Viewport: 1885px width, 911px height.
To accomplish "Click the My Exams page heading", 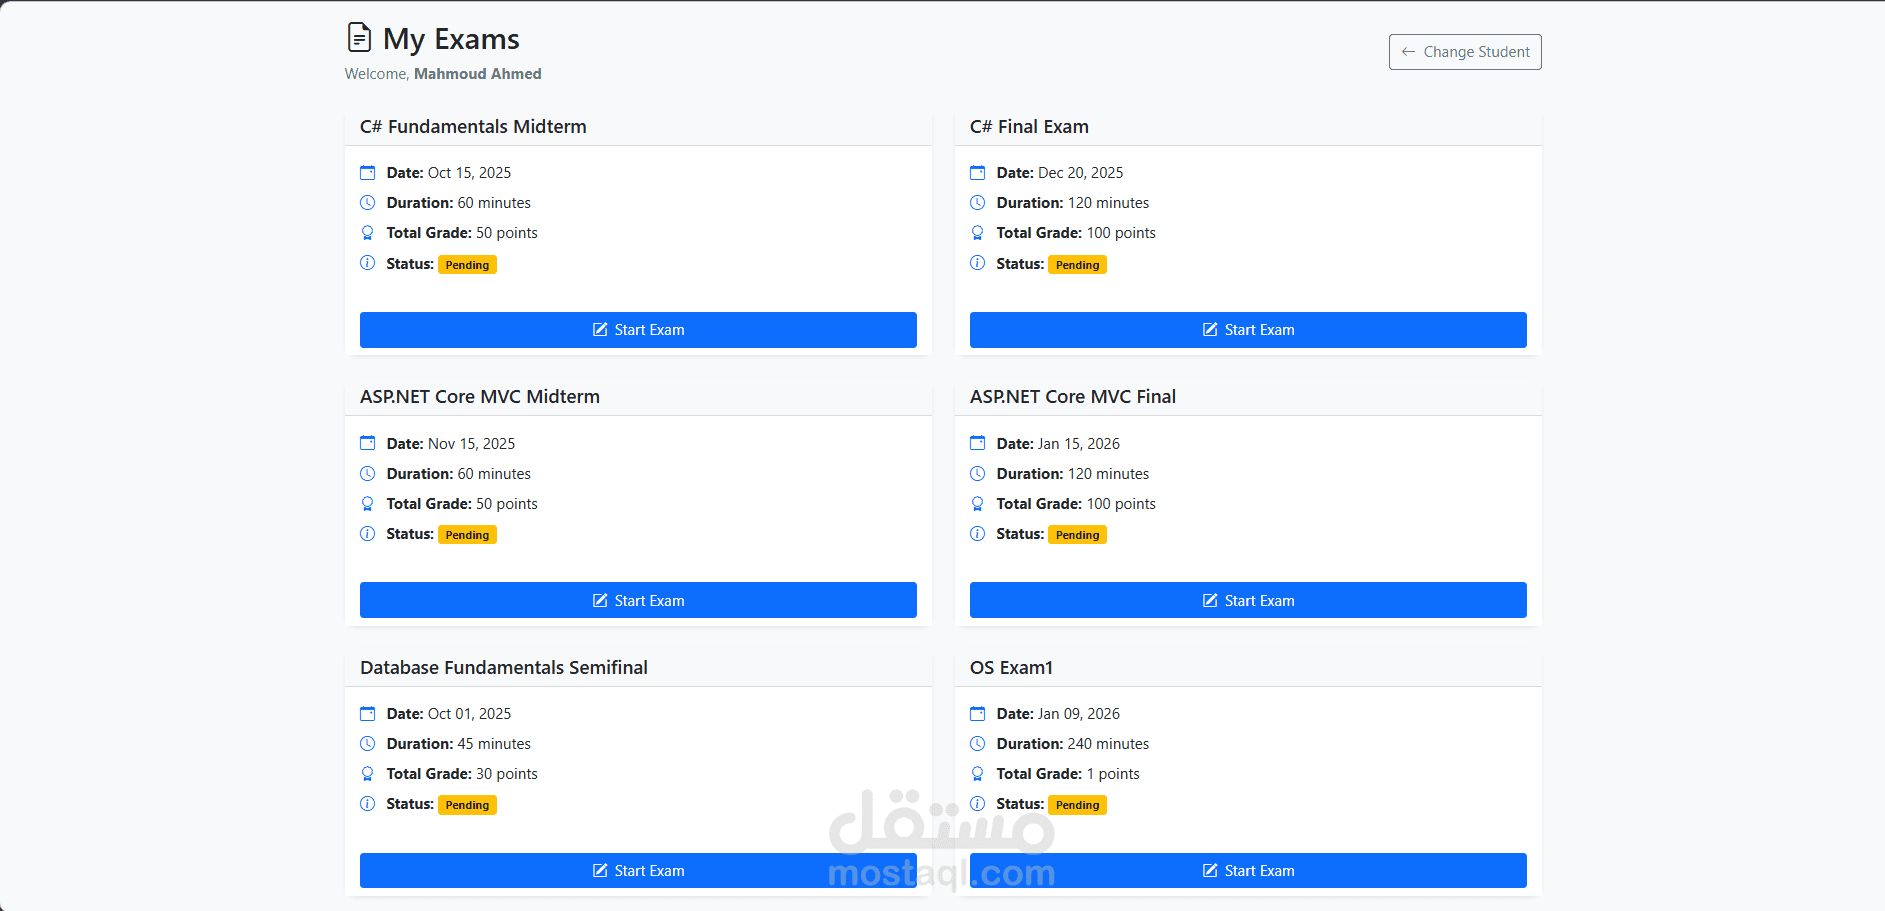I will tap(451, 39).
